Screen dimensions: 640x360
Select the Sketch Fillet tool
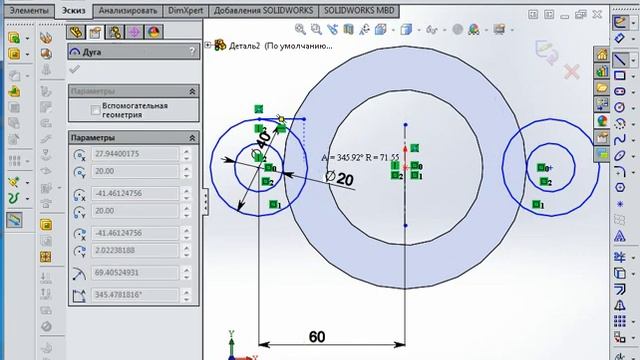(x=620, y=171)
